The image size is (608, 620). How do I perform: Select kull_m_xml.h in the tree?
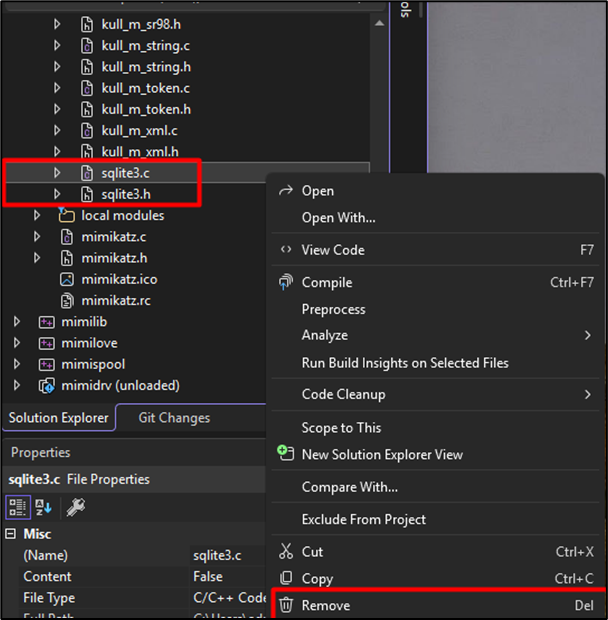140,152
